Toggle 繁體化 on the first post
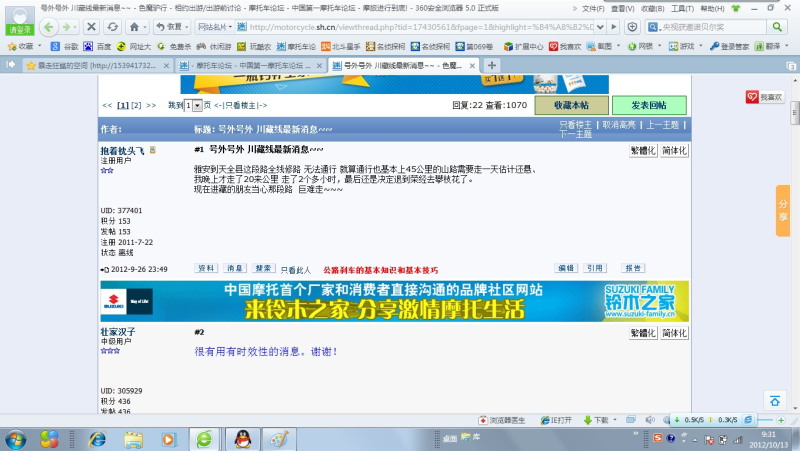 coord(643,150)
